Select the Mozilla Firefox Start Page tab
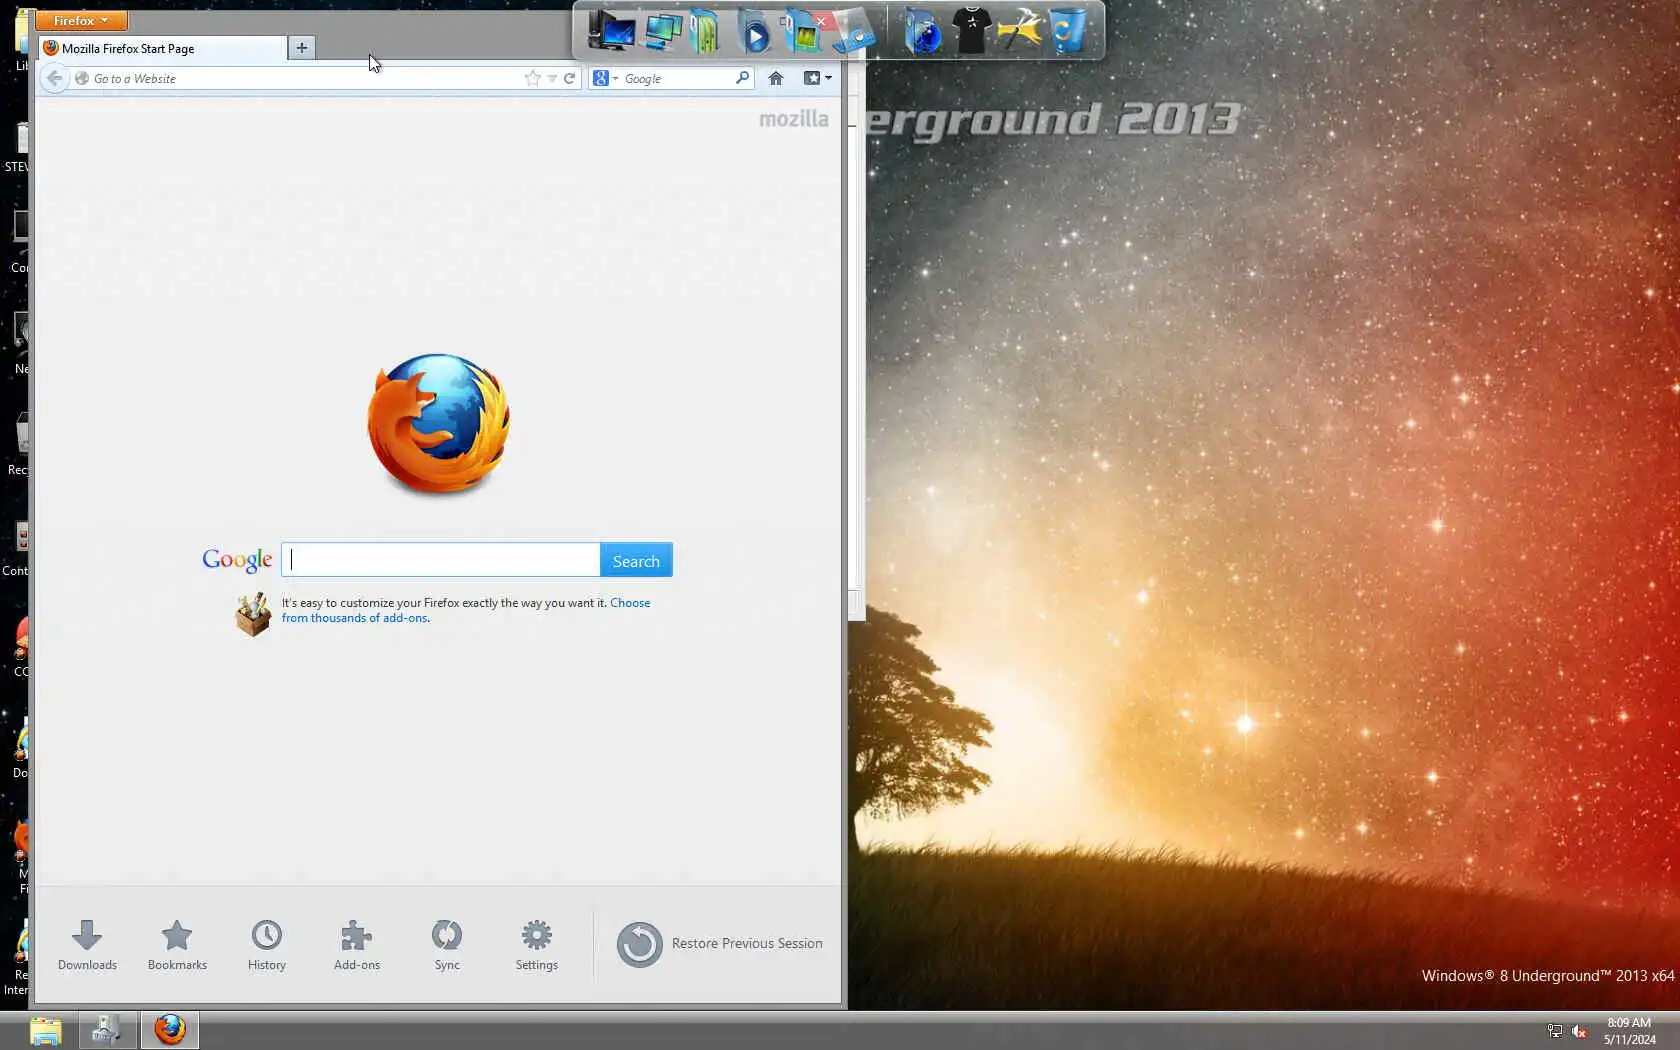 point(163,48)
